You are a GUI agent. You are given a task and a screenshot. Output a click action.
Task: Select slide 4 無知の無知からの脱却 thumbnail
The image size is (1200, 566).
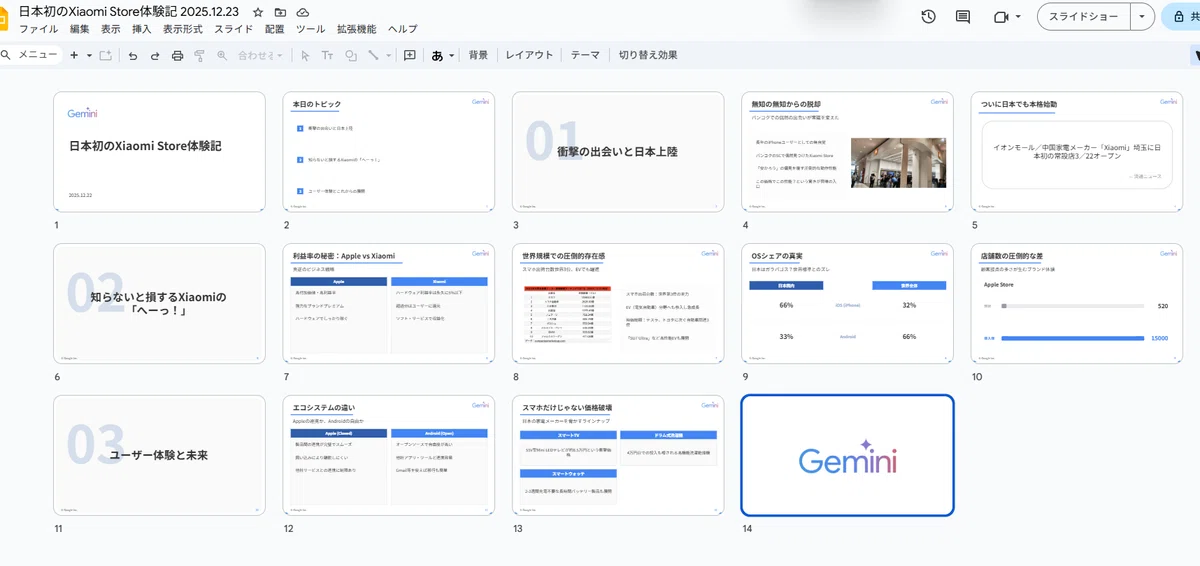pyautogui.click(x=847, y=152)
